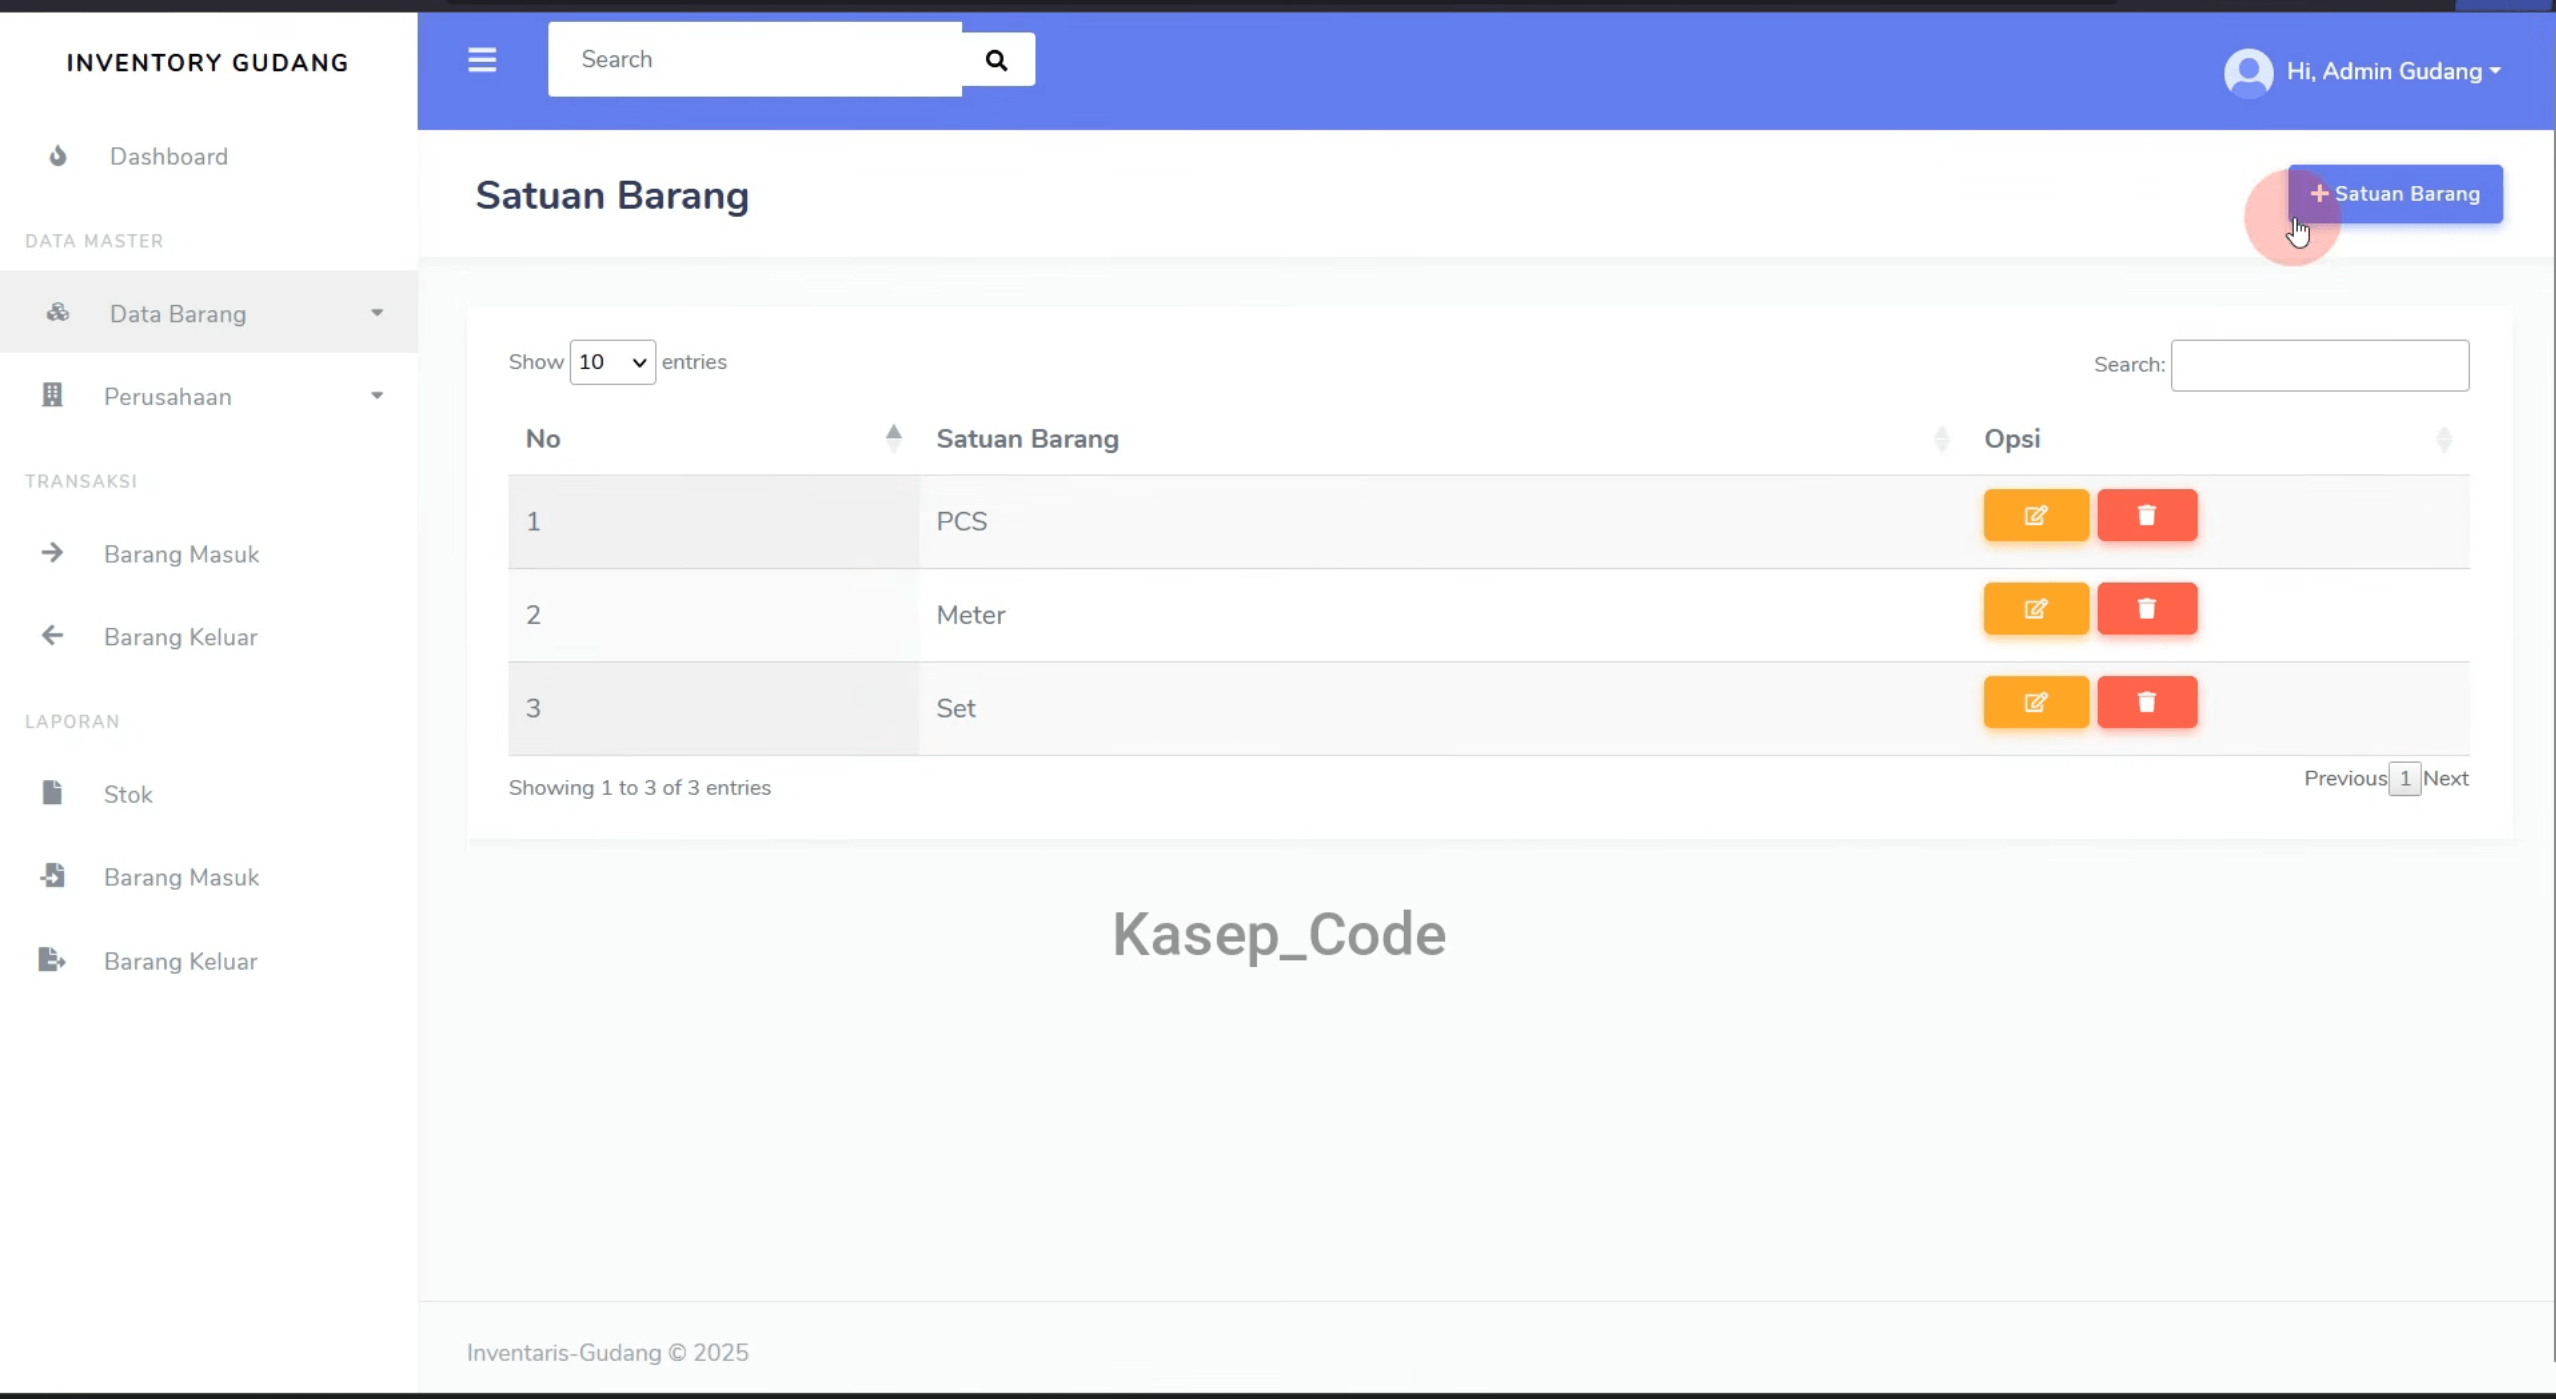Click the Inventaris-Gudang © 2025 footer text
The height and width of the screenshot is (1399, 2556).
[x=608, y=1353]
